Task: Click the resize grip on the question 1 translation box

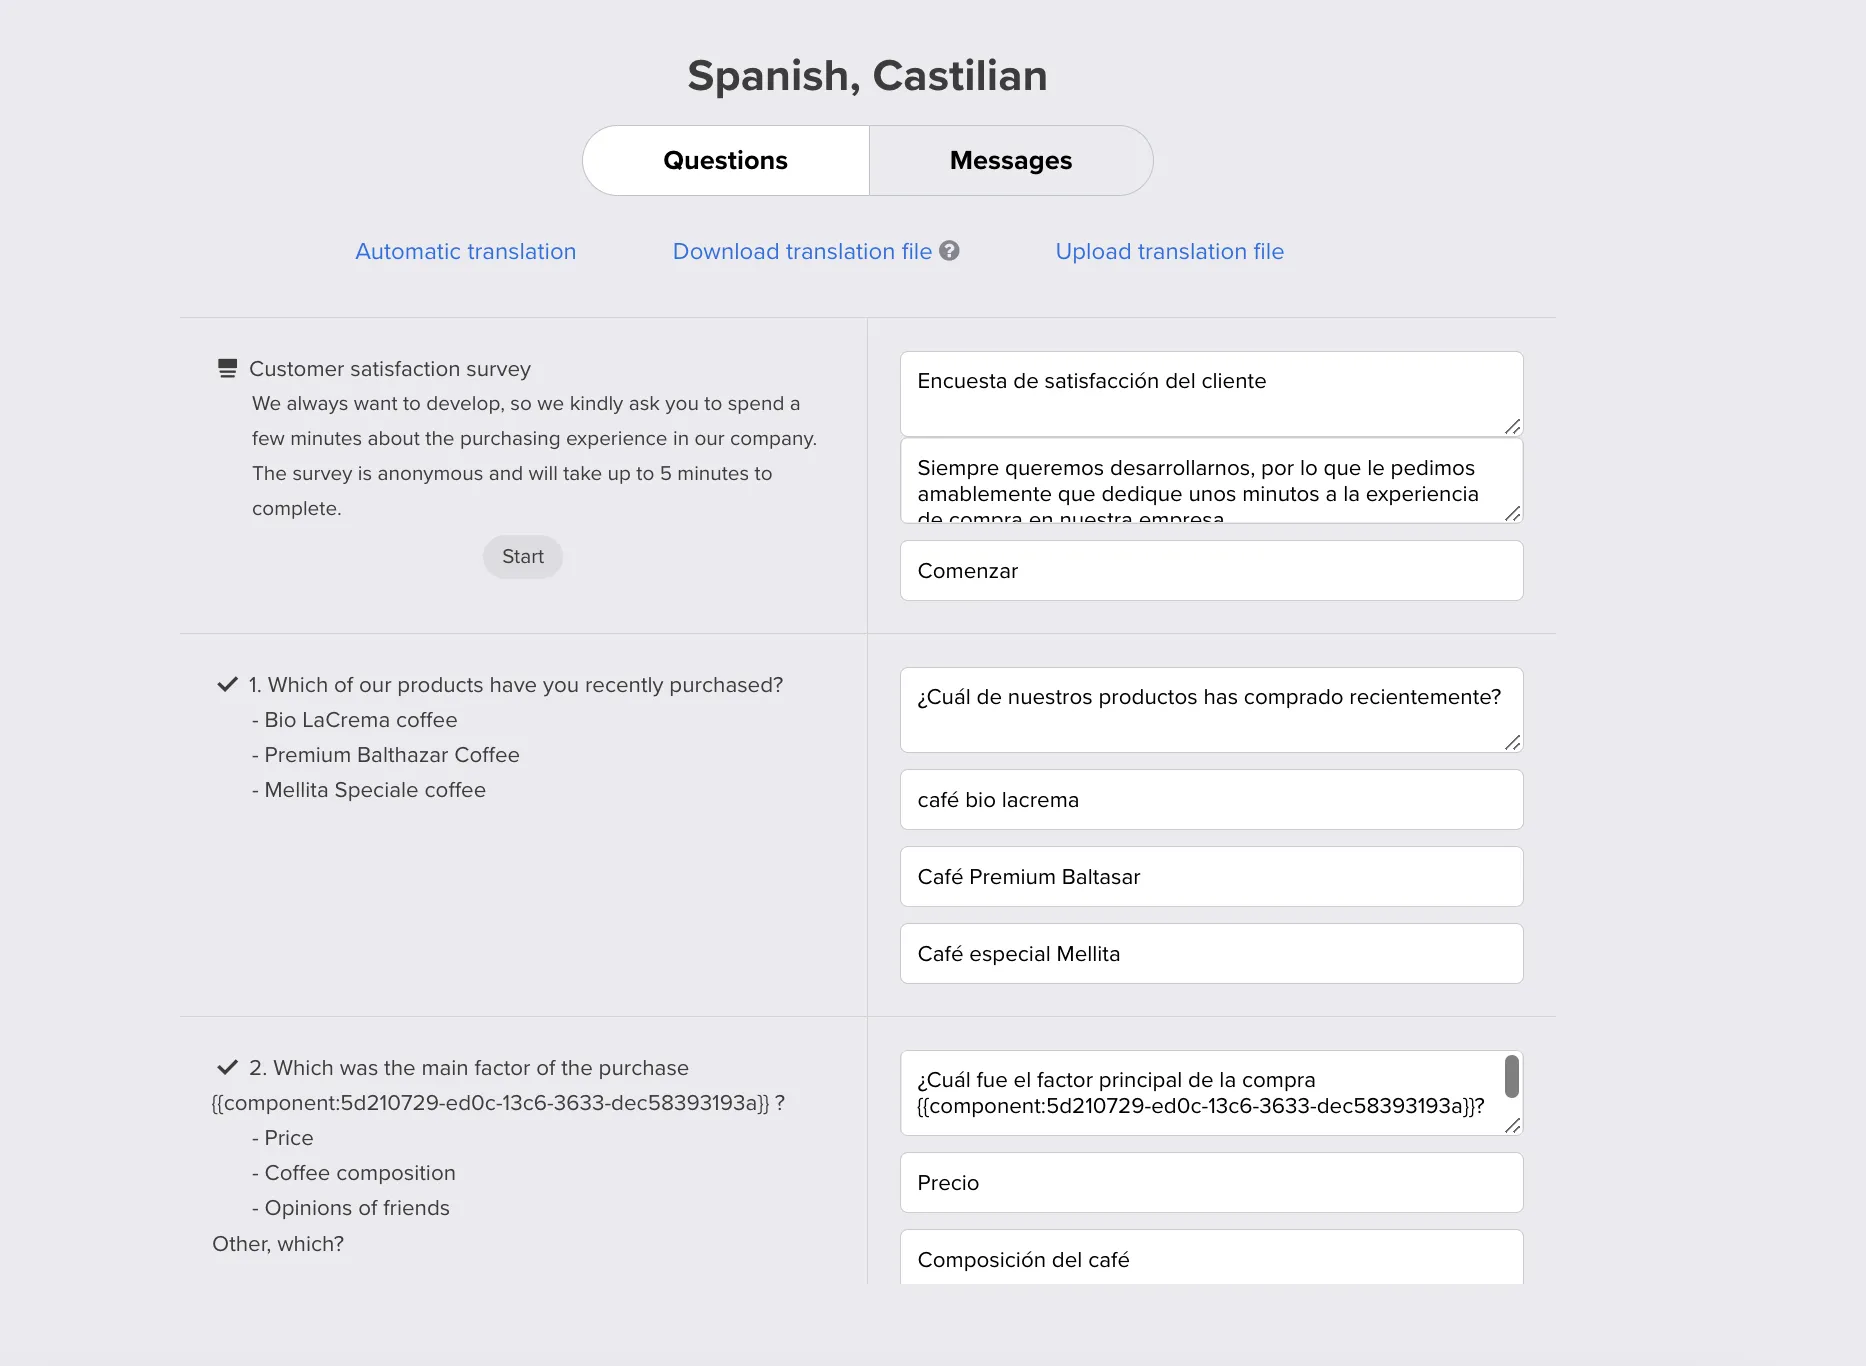Action: point(1513,744)
